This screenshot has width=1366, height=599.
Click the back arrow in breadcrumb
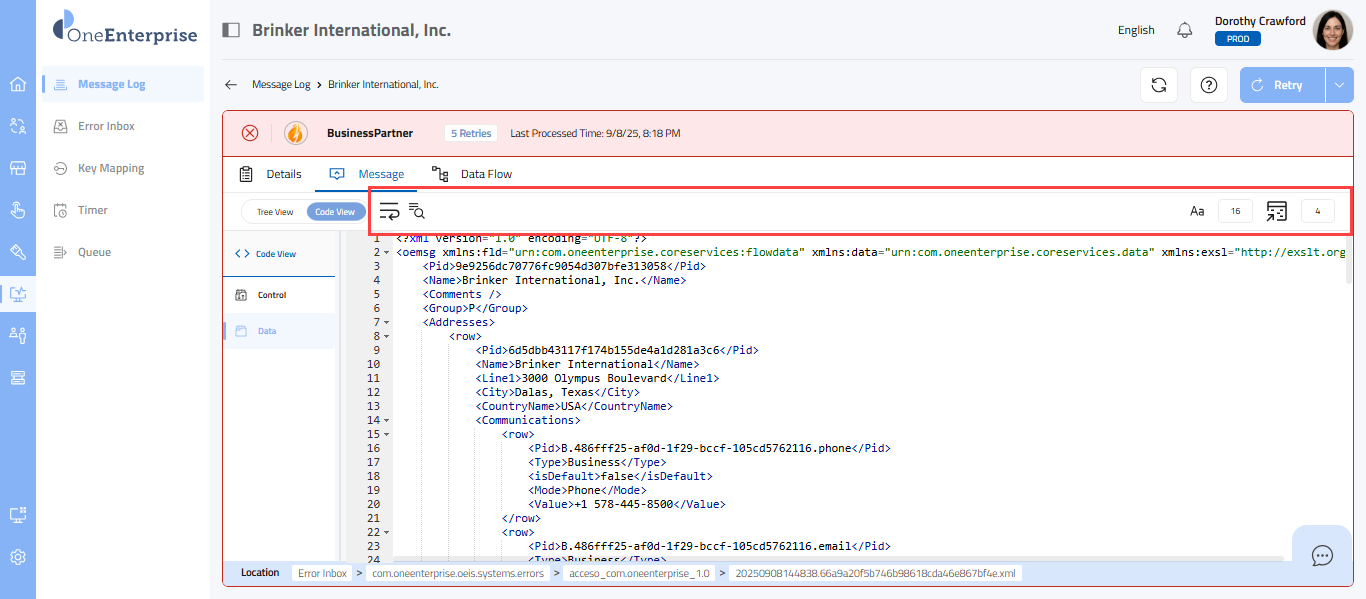[231, 85]
